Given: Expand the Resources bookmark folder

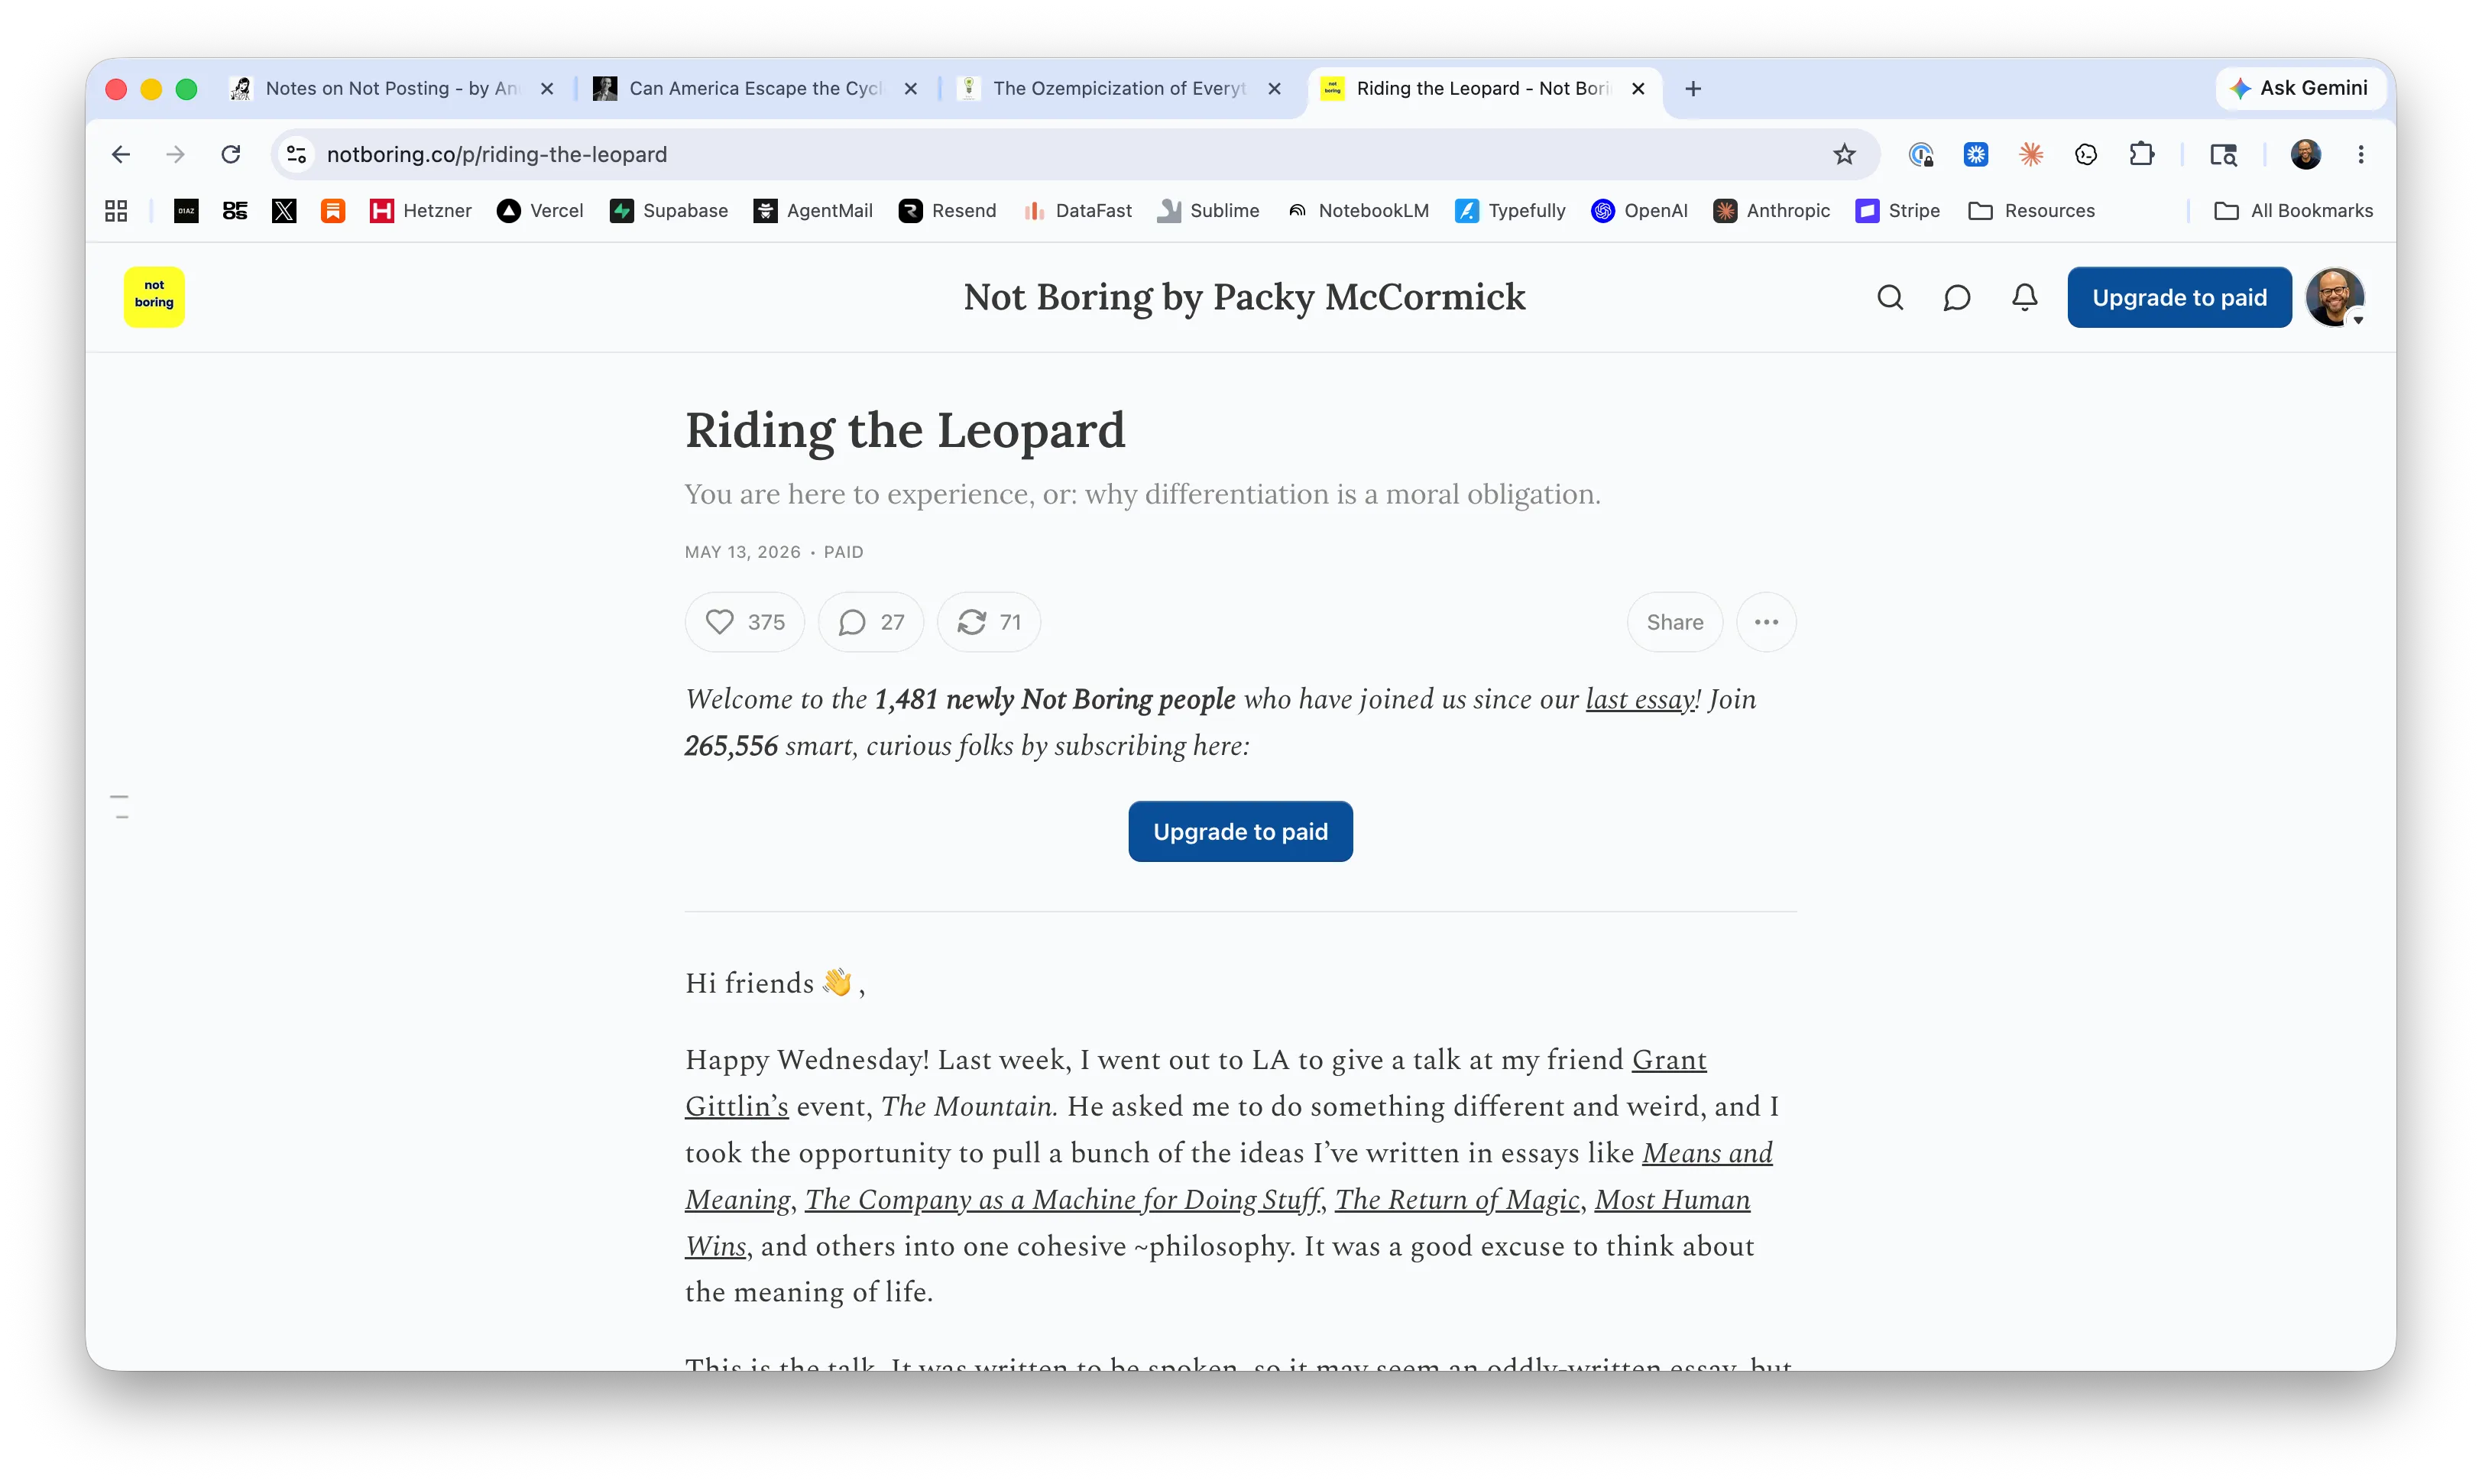Looking at the screenshot, I should coord(2031,210).
